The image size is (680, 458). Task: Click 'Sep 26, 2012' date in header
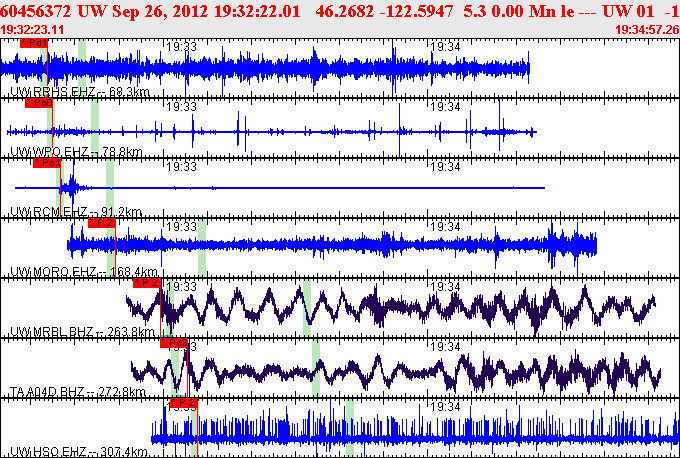click(x=161, y=11)
